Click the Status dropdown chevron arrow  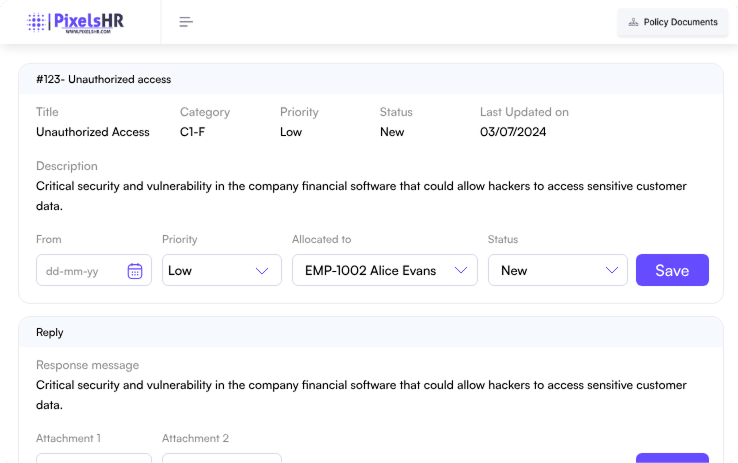click(x=611, y=271)
